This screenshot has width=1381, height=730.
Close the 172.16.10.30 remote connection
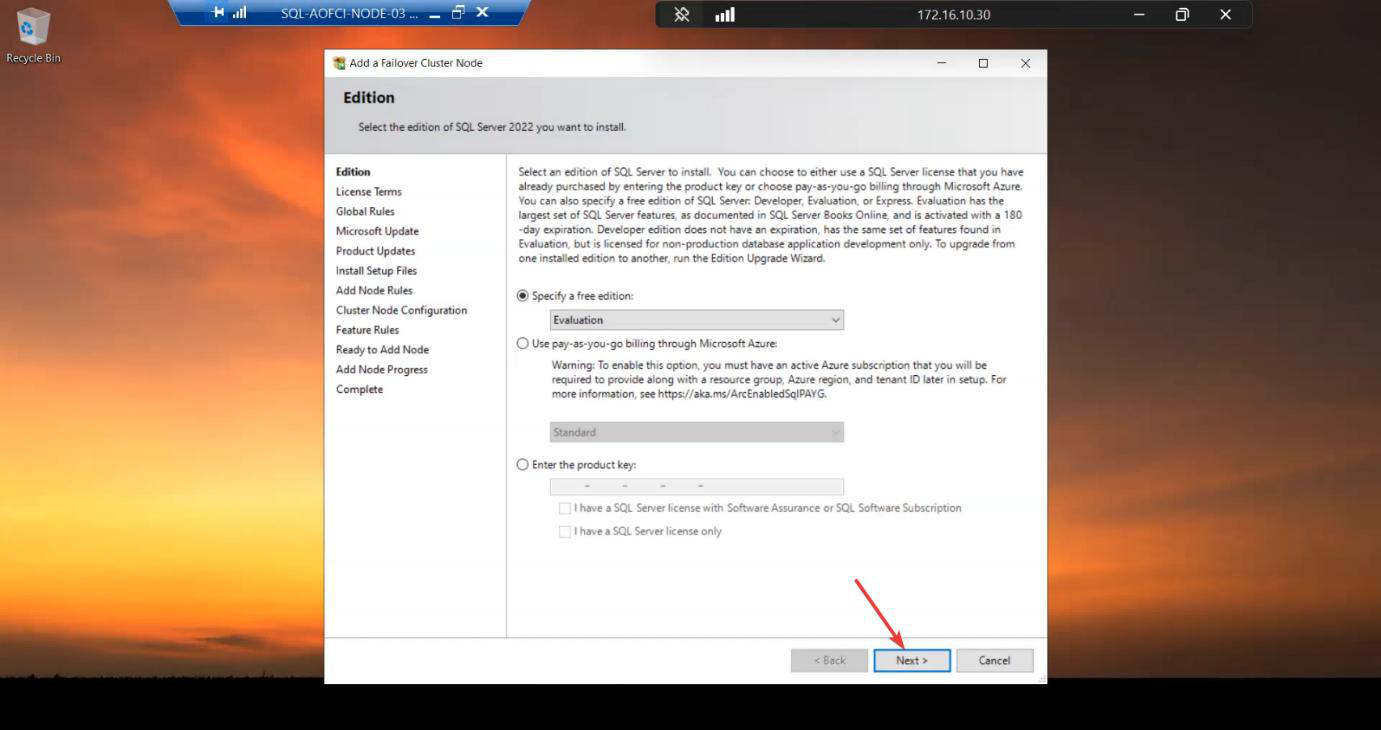[1225, 15]
